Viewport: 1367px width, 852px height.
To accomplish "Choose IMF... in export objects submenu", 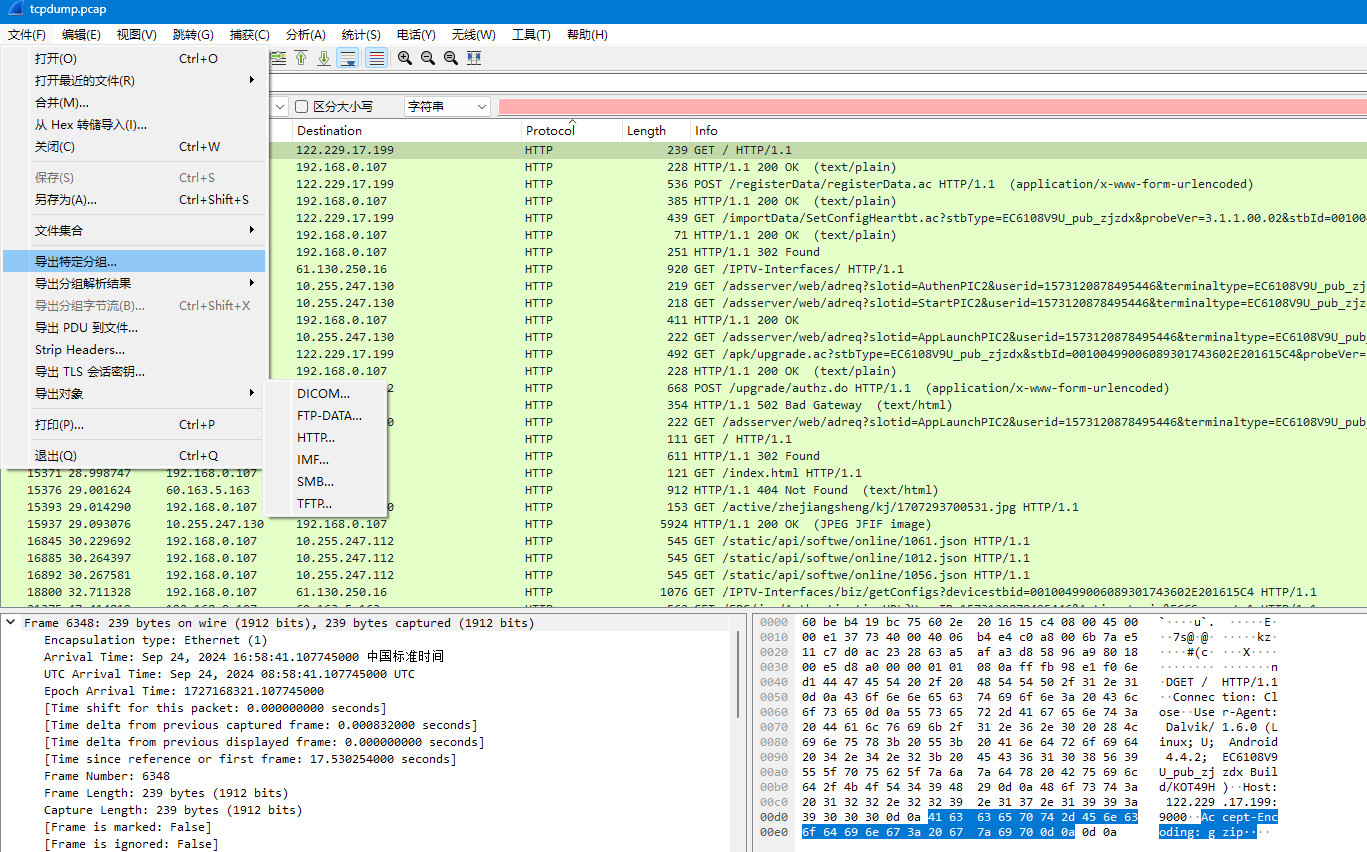I will pyautogui.click(x=326, y=459).
